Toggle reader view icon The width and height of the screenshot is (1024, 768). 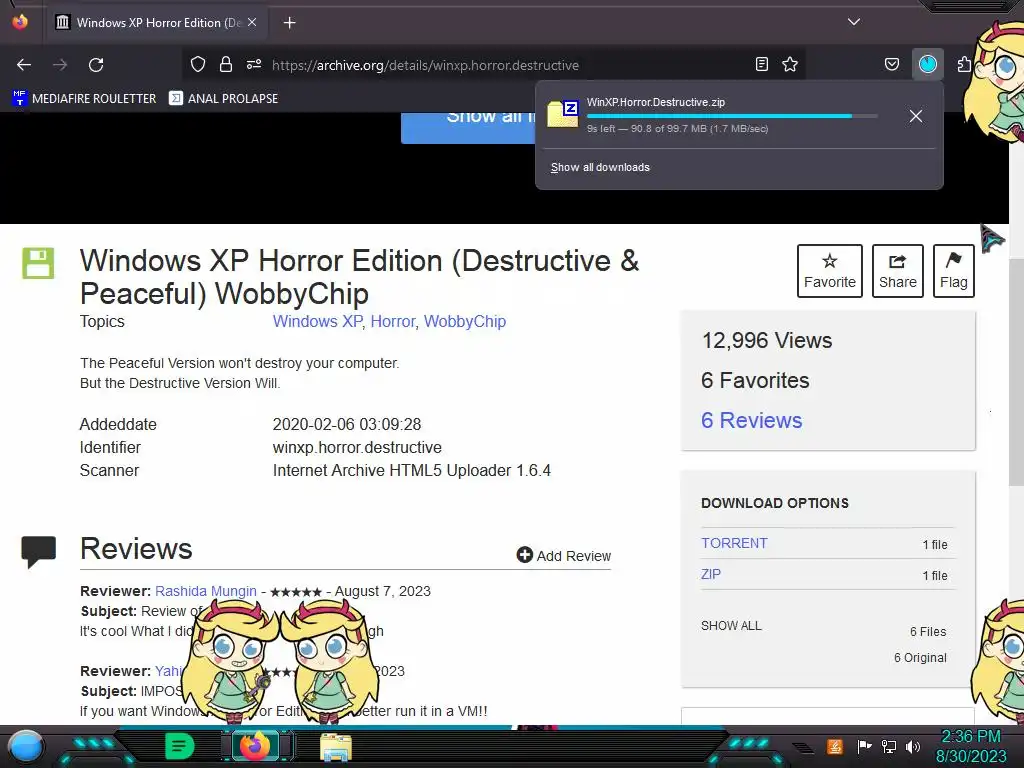761,64
